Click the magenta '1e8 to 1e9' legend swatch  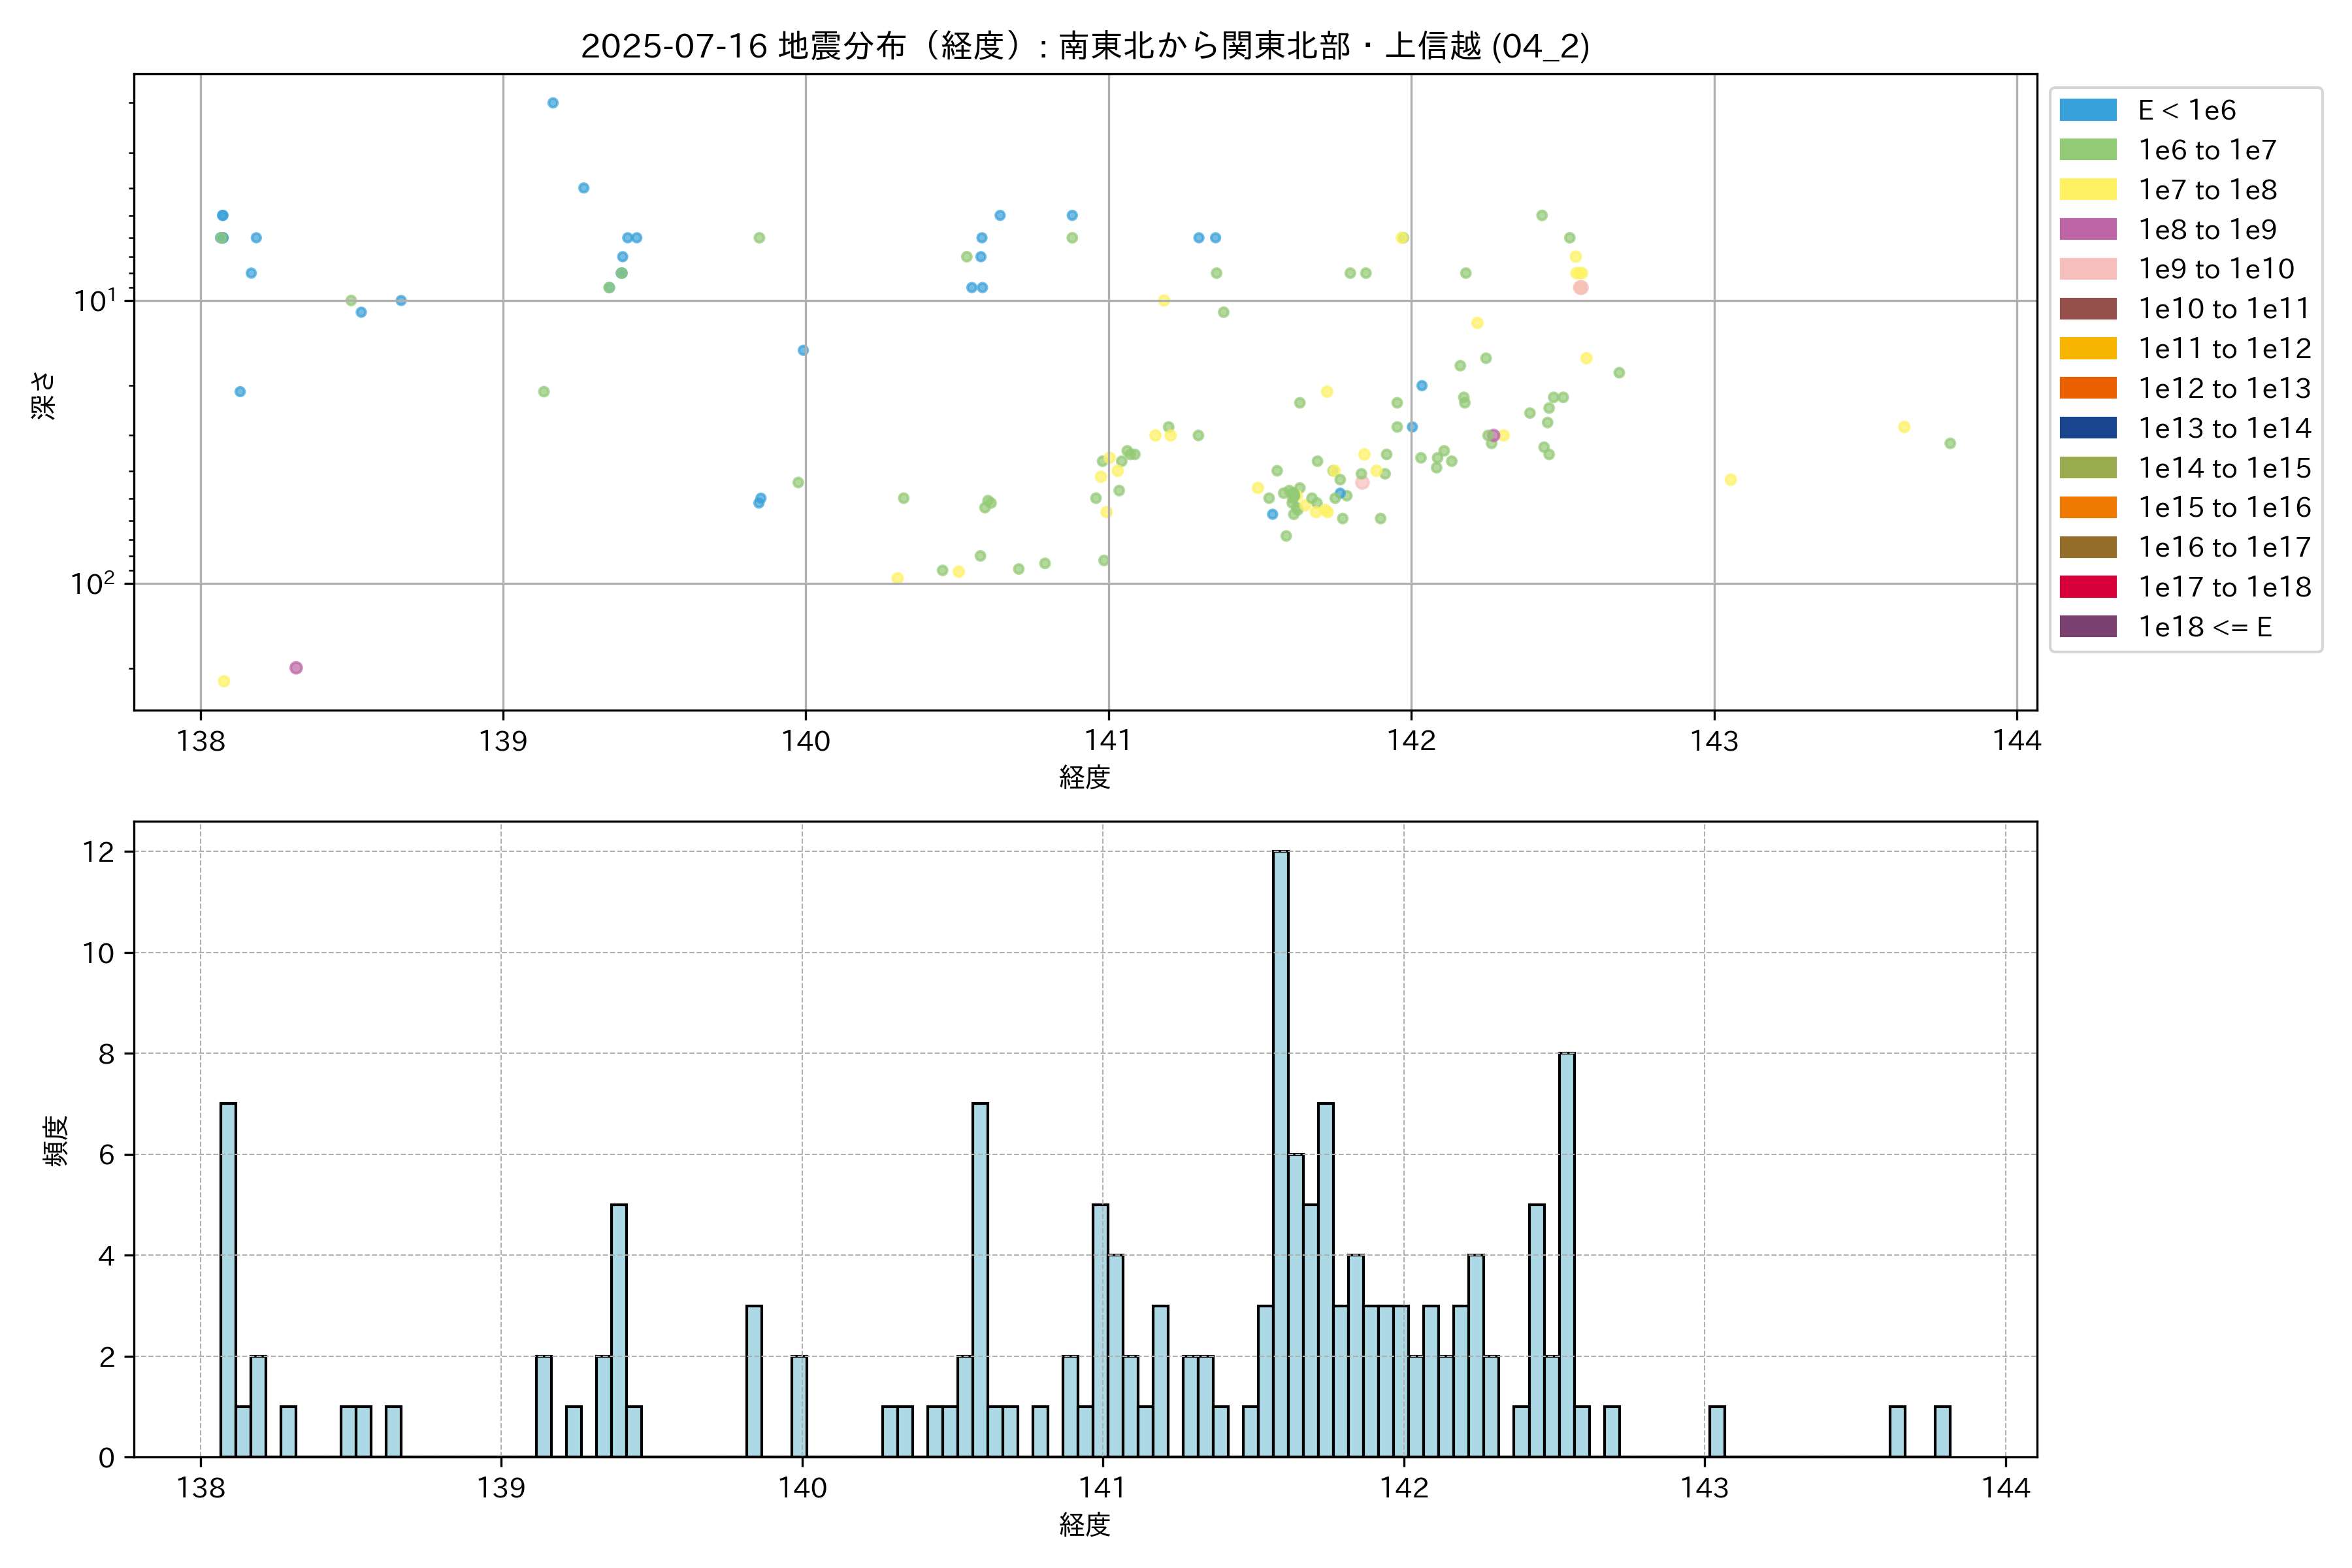pos(2087,229)
